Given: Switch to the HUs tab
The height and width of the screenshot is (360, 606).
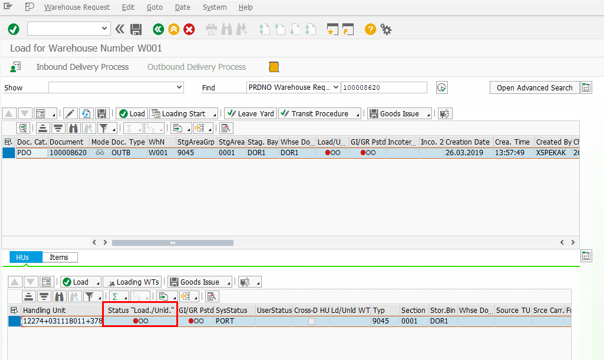Looking at the screenshot, I should point(26,257).
